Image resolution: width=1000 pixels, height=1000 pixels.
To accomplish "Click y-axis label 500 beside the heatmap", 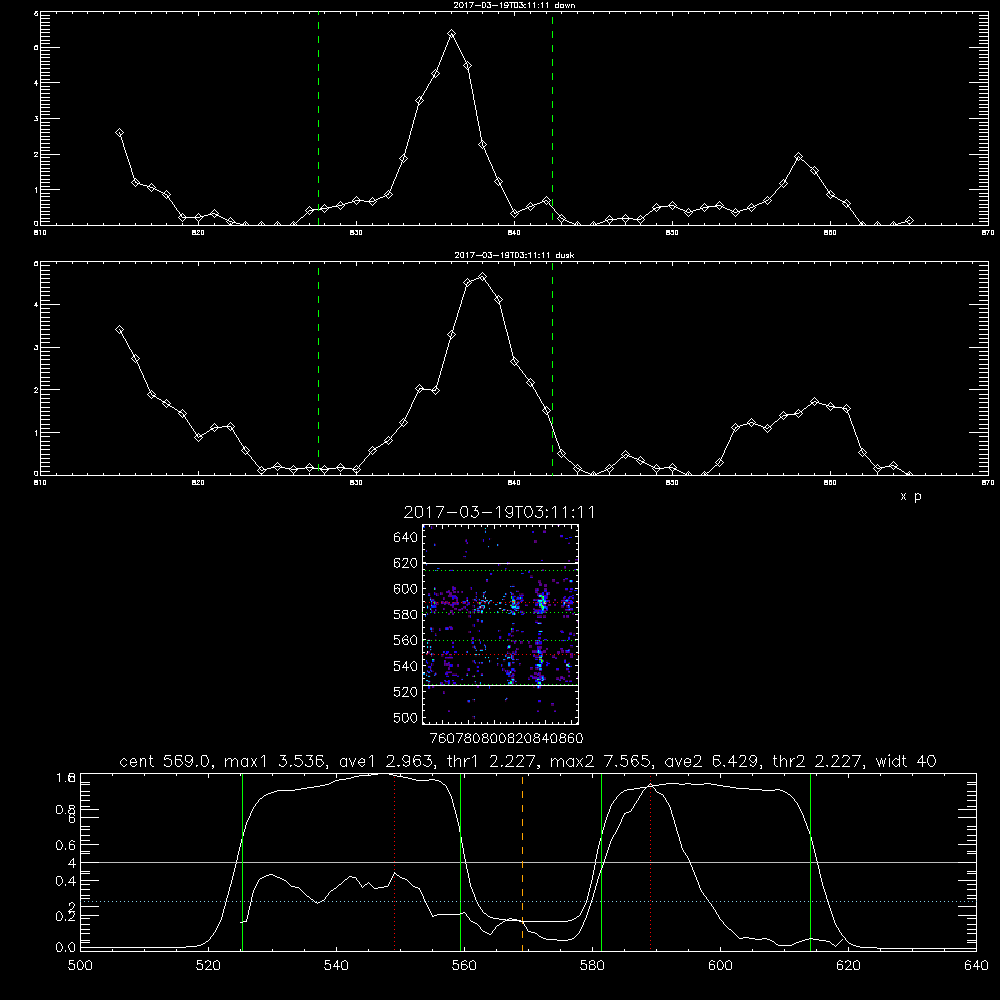I will (406, 717).
